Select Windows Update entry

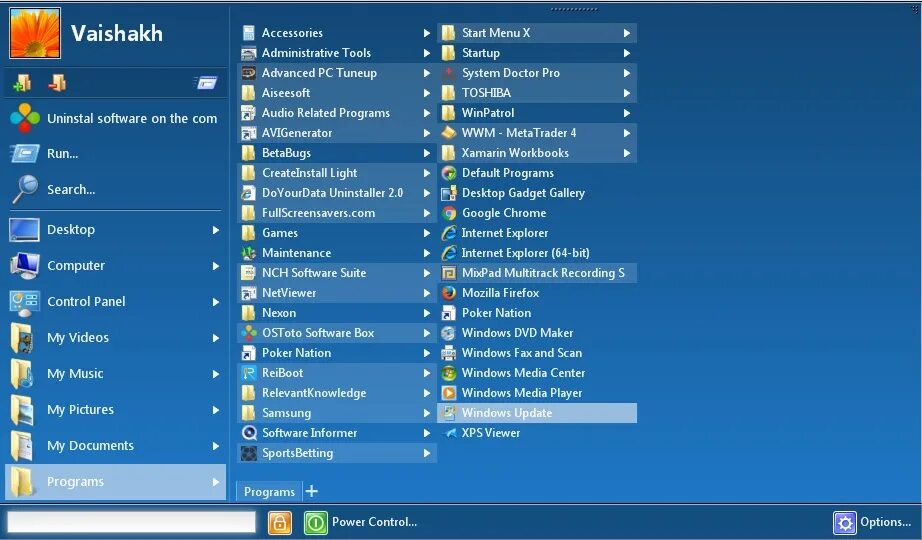536,413
